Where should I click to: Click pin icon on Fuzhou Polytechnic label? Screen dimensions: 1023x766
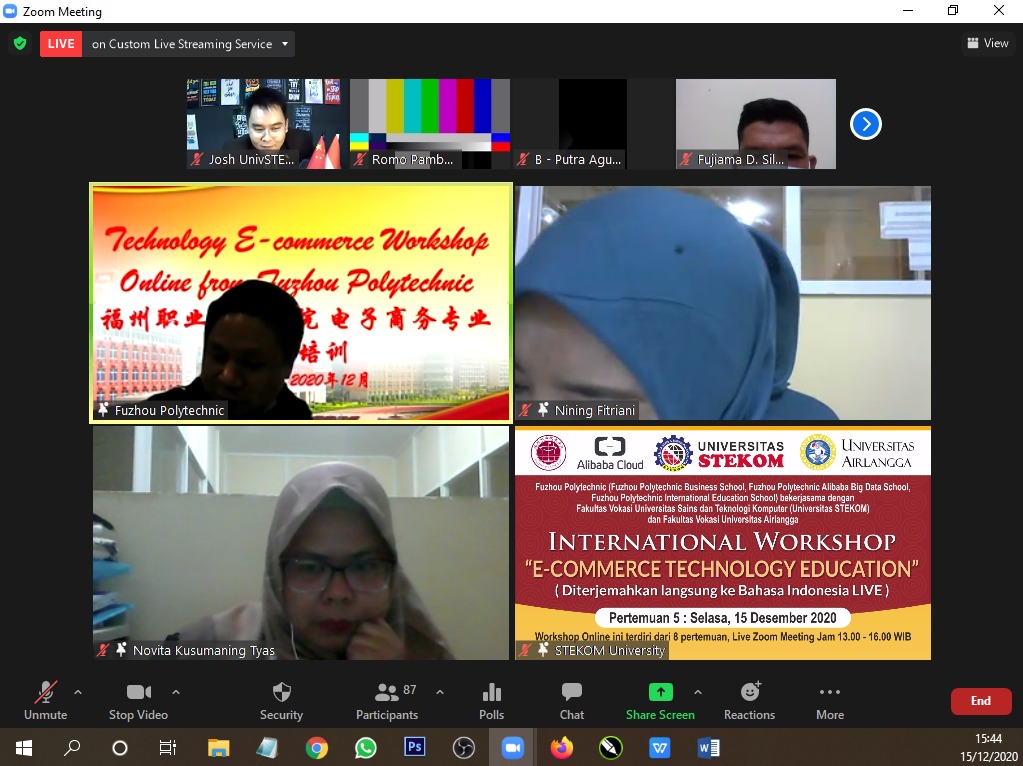pos(103,410)
